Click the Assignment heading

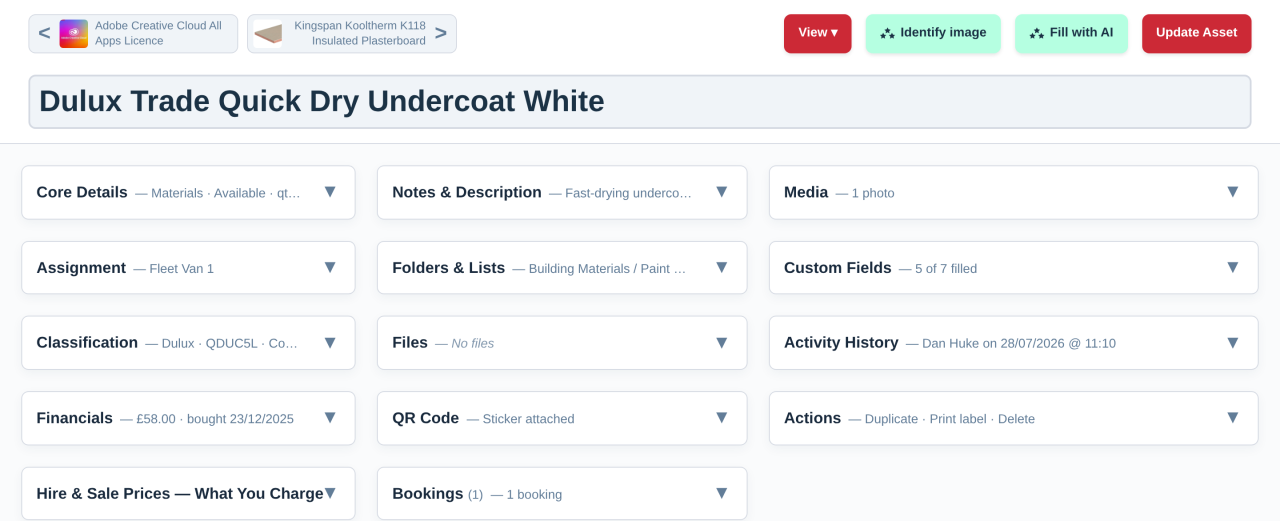[81, 268]
